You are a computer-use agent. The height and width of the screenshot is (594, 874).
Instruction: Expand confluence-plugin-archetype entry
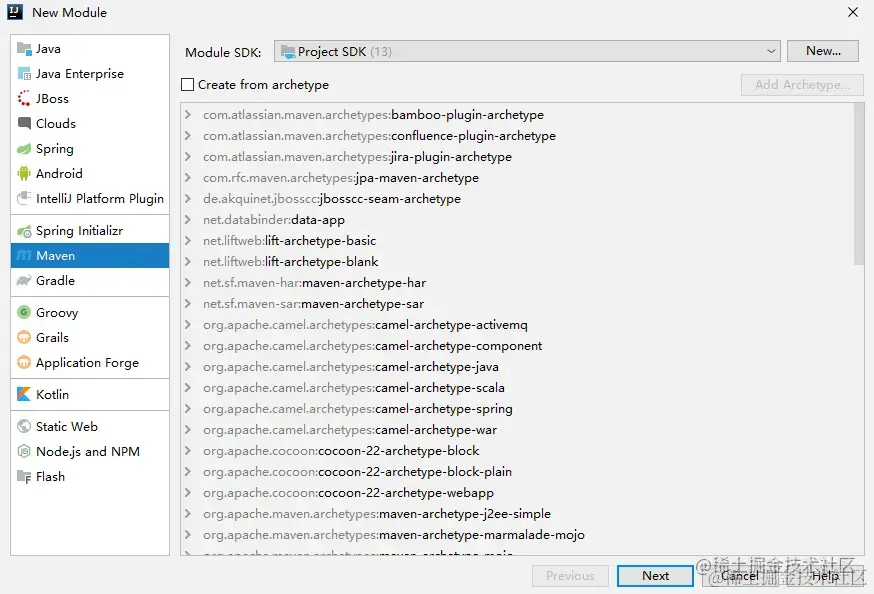pyautogui.click(x=188, y=135)
